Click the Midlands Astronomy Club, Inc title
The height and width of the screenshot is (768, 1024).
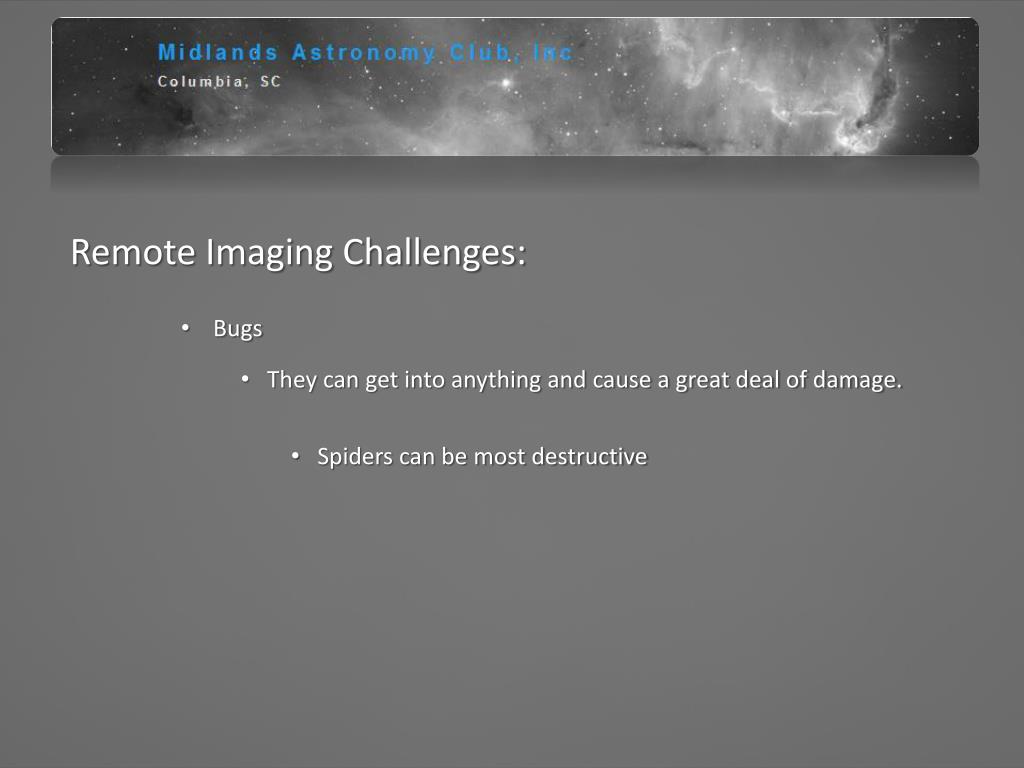365,52
